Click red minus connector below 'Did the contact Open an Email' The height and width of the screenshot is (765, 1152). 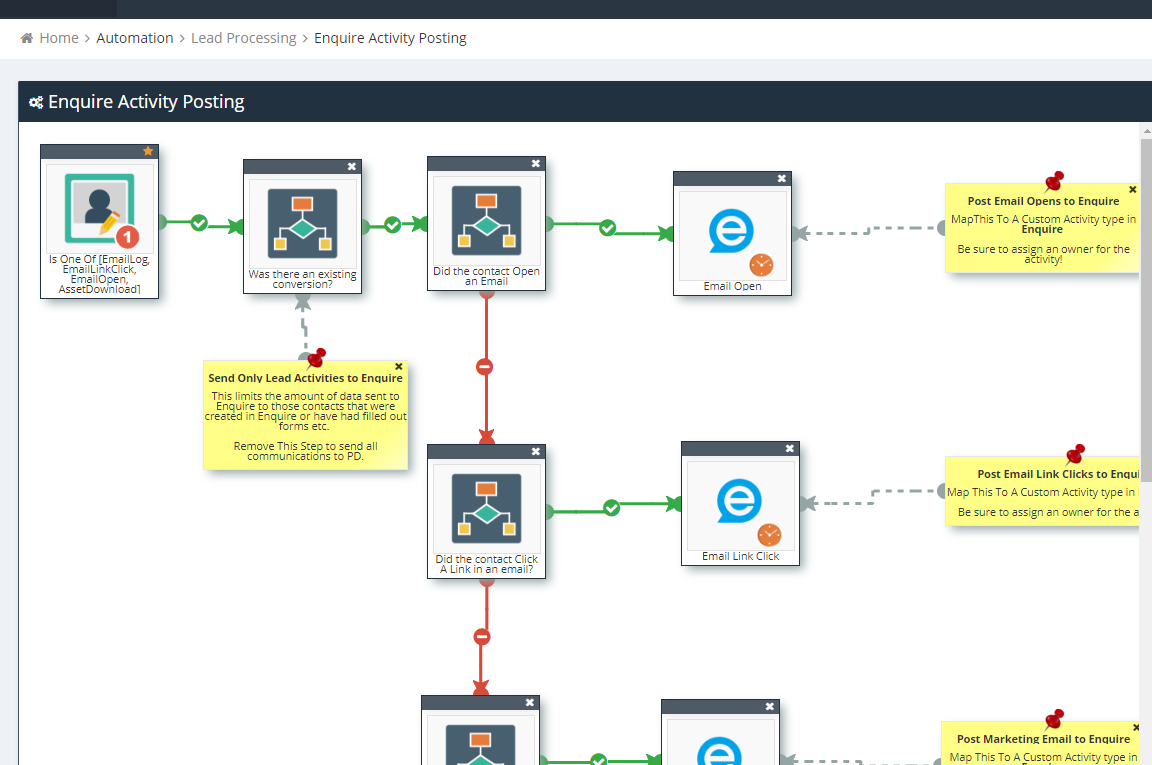click(485, 367)
